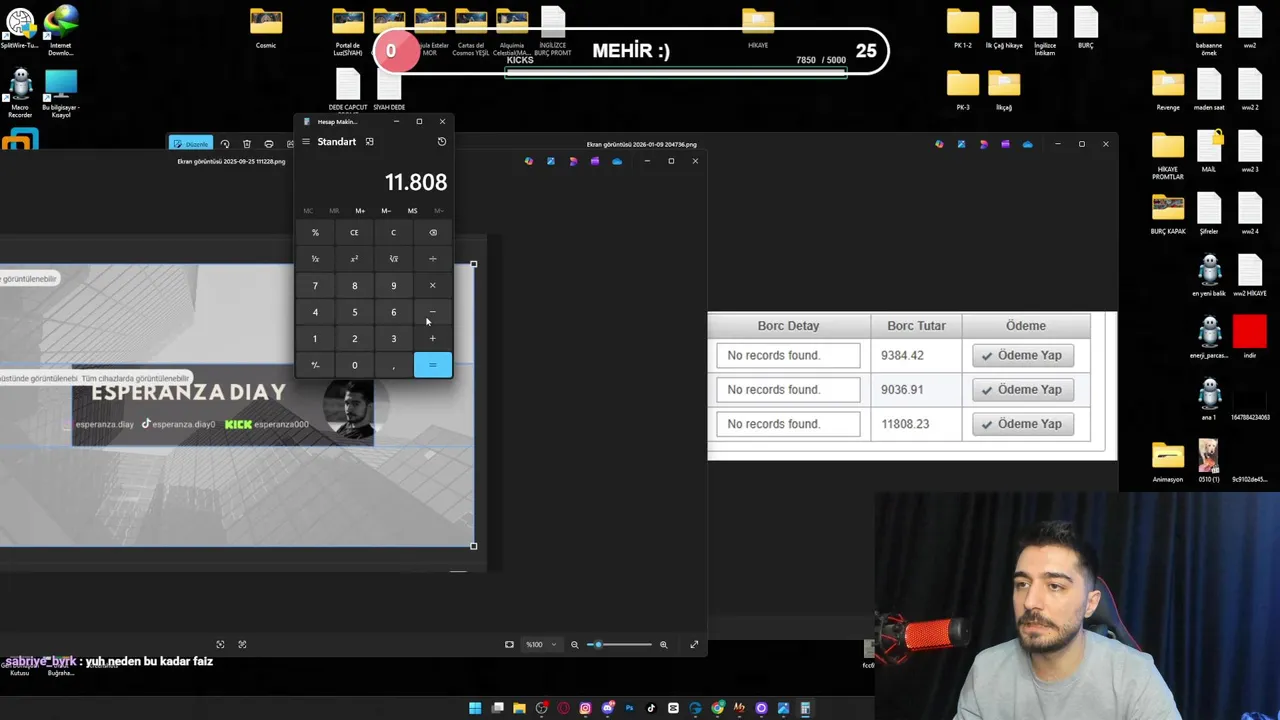The image size is (1280, 720).
Task: Click digit 0 on Calculator
Action: [354, 365]
